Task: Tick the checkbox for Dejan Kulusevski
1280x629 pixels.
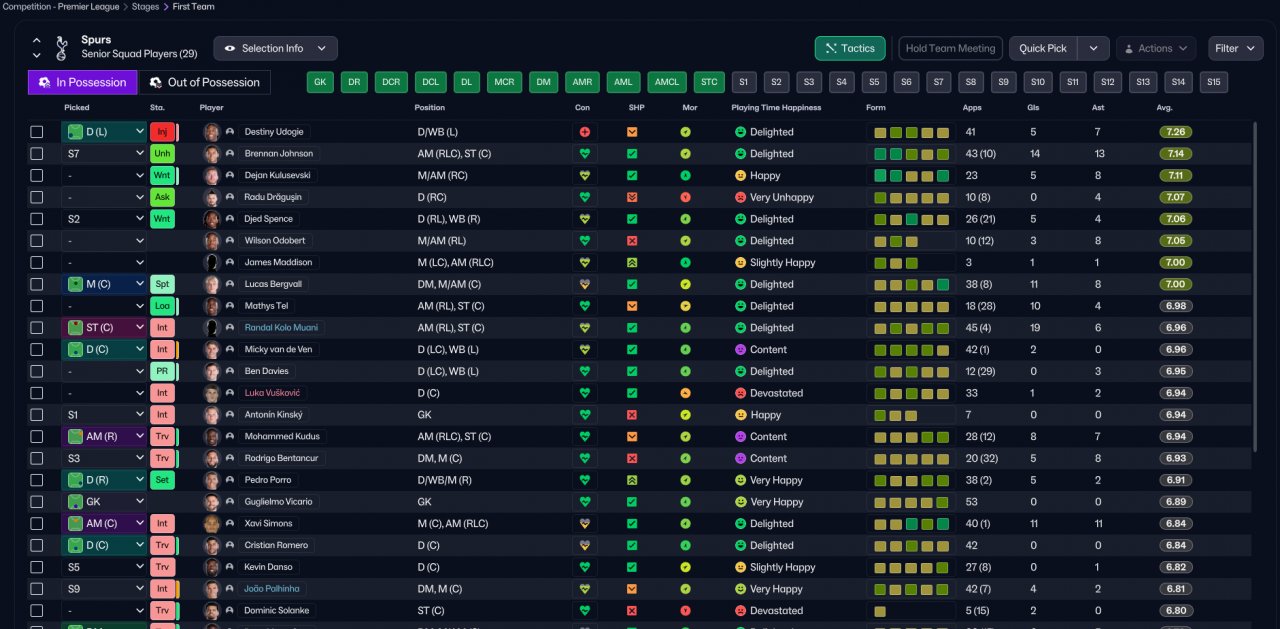Action: click(x=37, y=176)
